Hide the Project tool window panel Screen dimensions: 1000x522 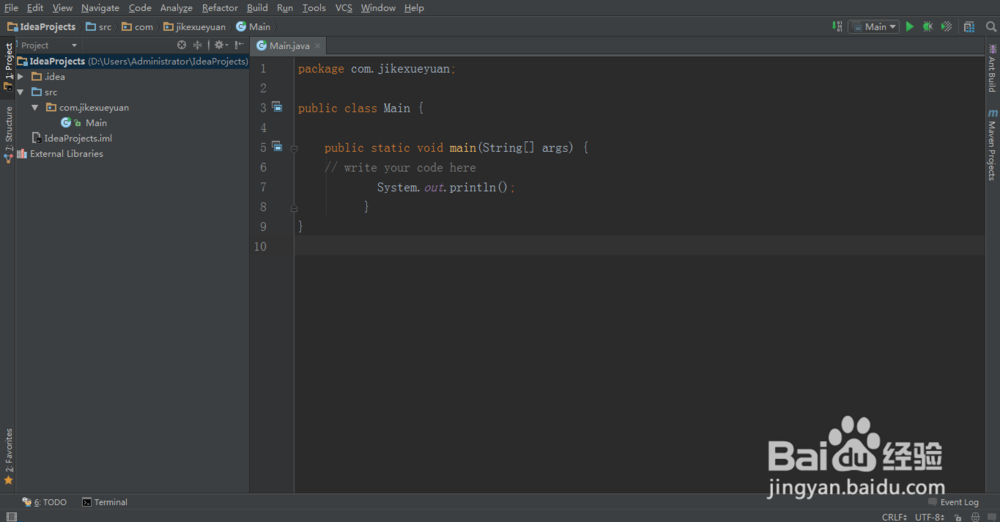[x=239, y=45]
